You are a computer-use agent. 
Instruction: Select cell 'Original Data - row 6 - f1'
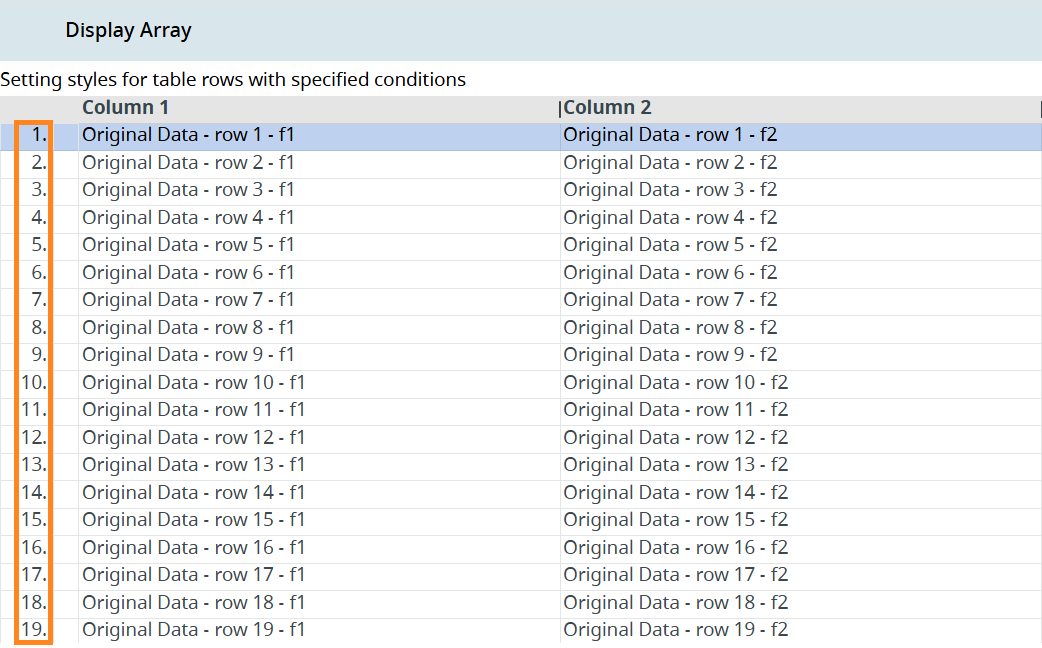188,273
